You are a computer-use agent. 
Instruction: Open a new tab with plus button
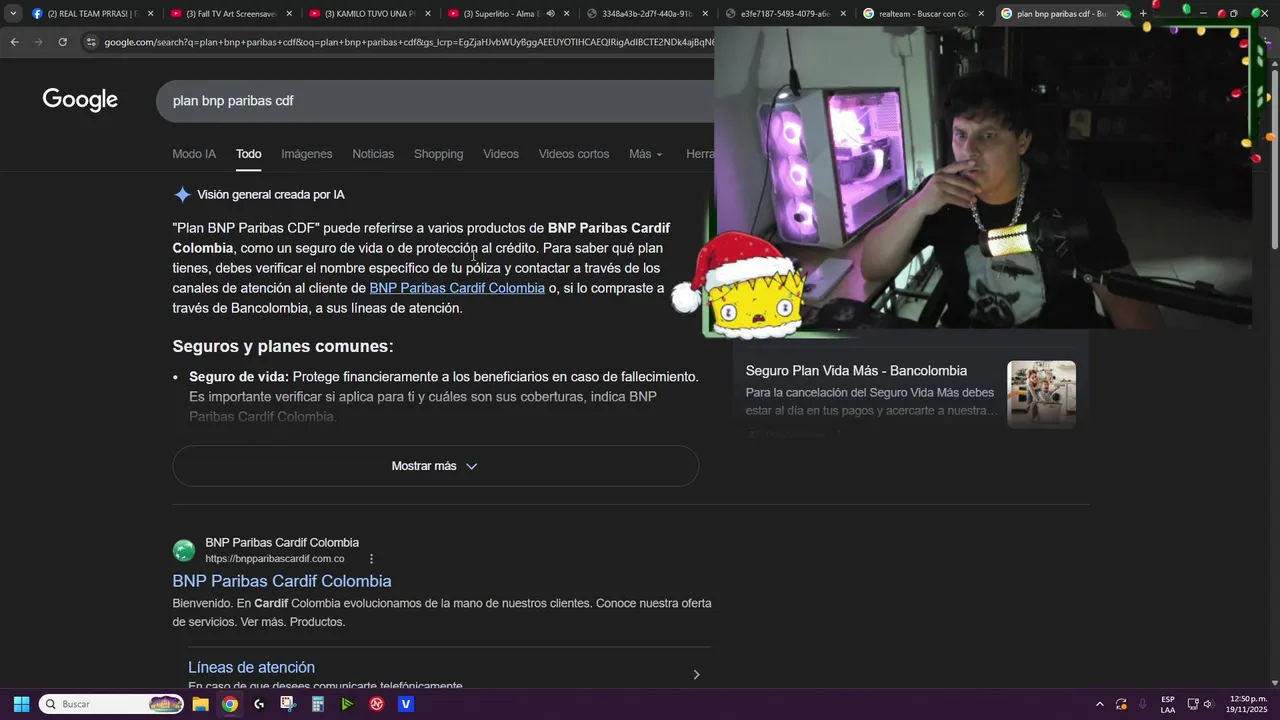[1143, 14]
